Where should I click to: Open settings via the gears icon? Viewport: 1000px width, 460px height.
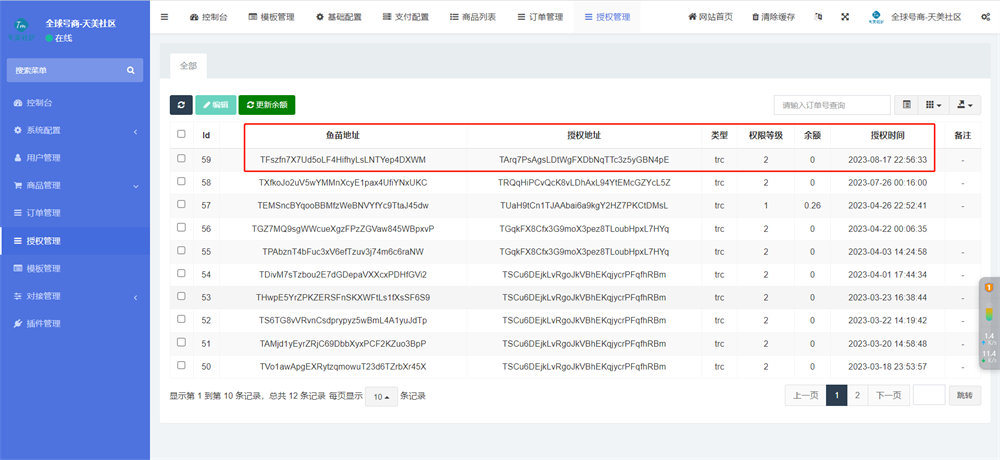click(986, 17)
